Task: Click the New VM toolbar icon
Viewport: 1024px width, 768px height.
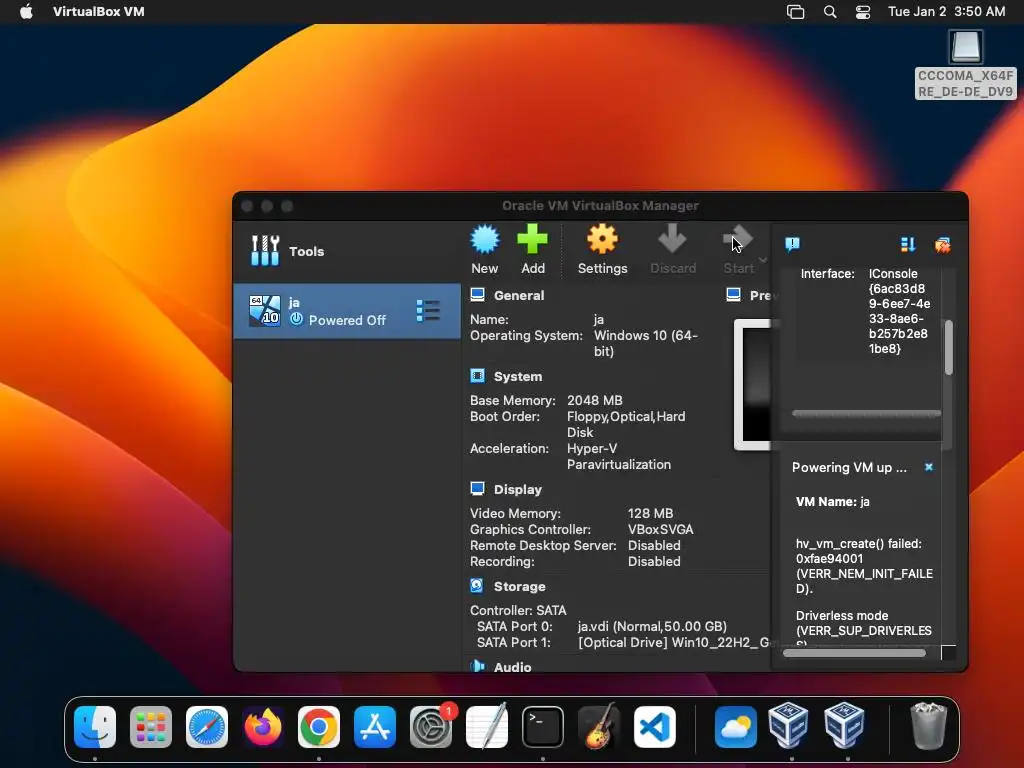Action: click(485, 240)
